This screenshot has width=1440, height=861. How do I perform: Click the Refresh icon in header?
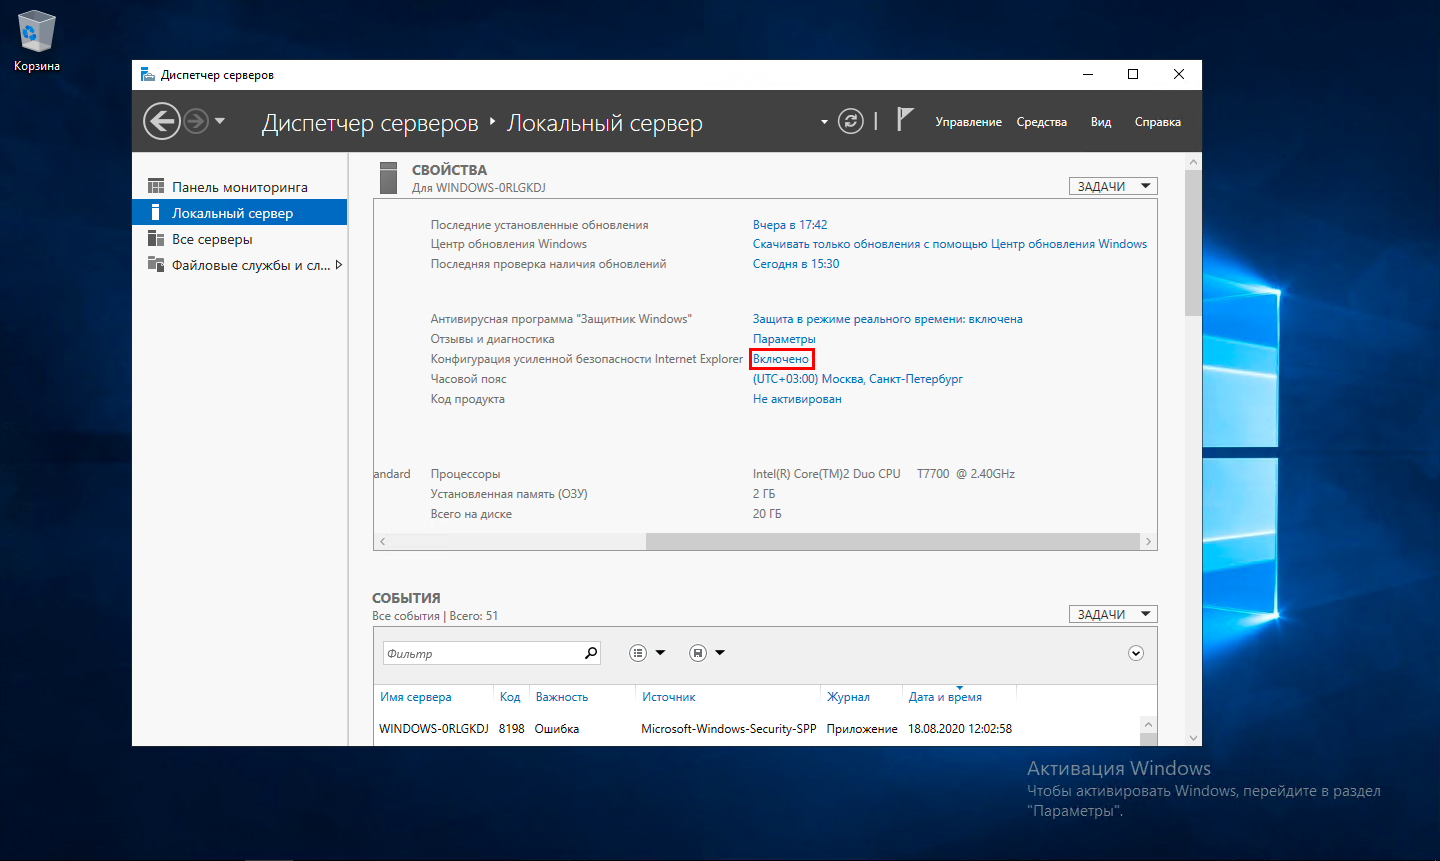pyautogui.click(x=851, y=121)
